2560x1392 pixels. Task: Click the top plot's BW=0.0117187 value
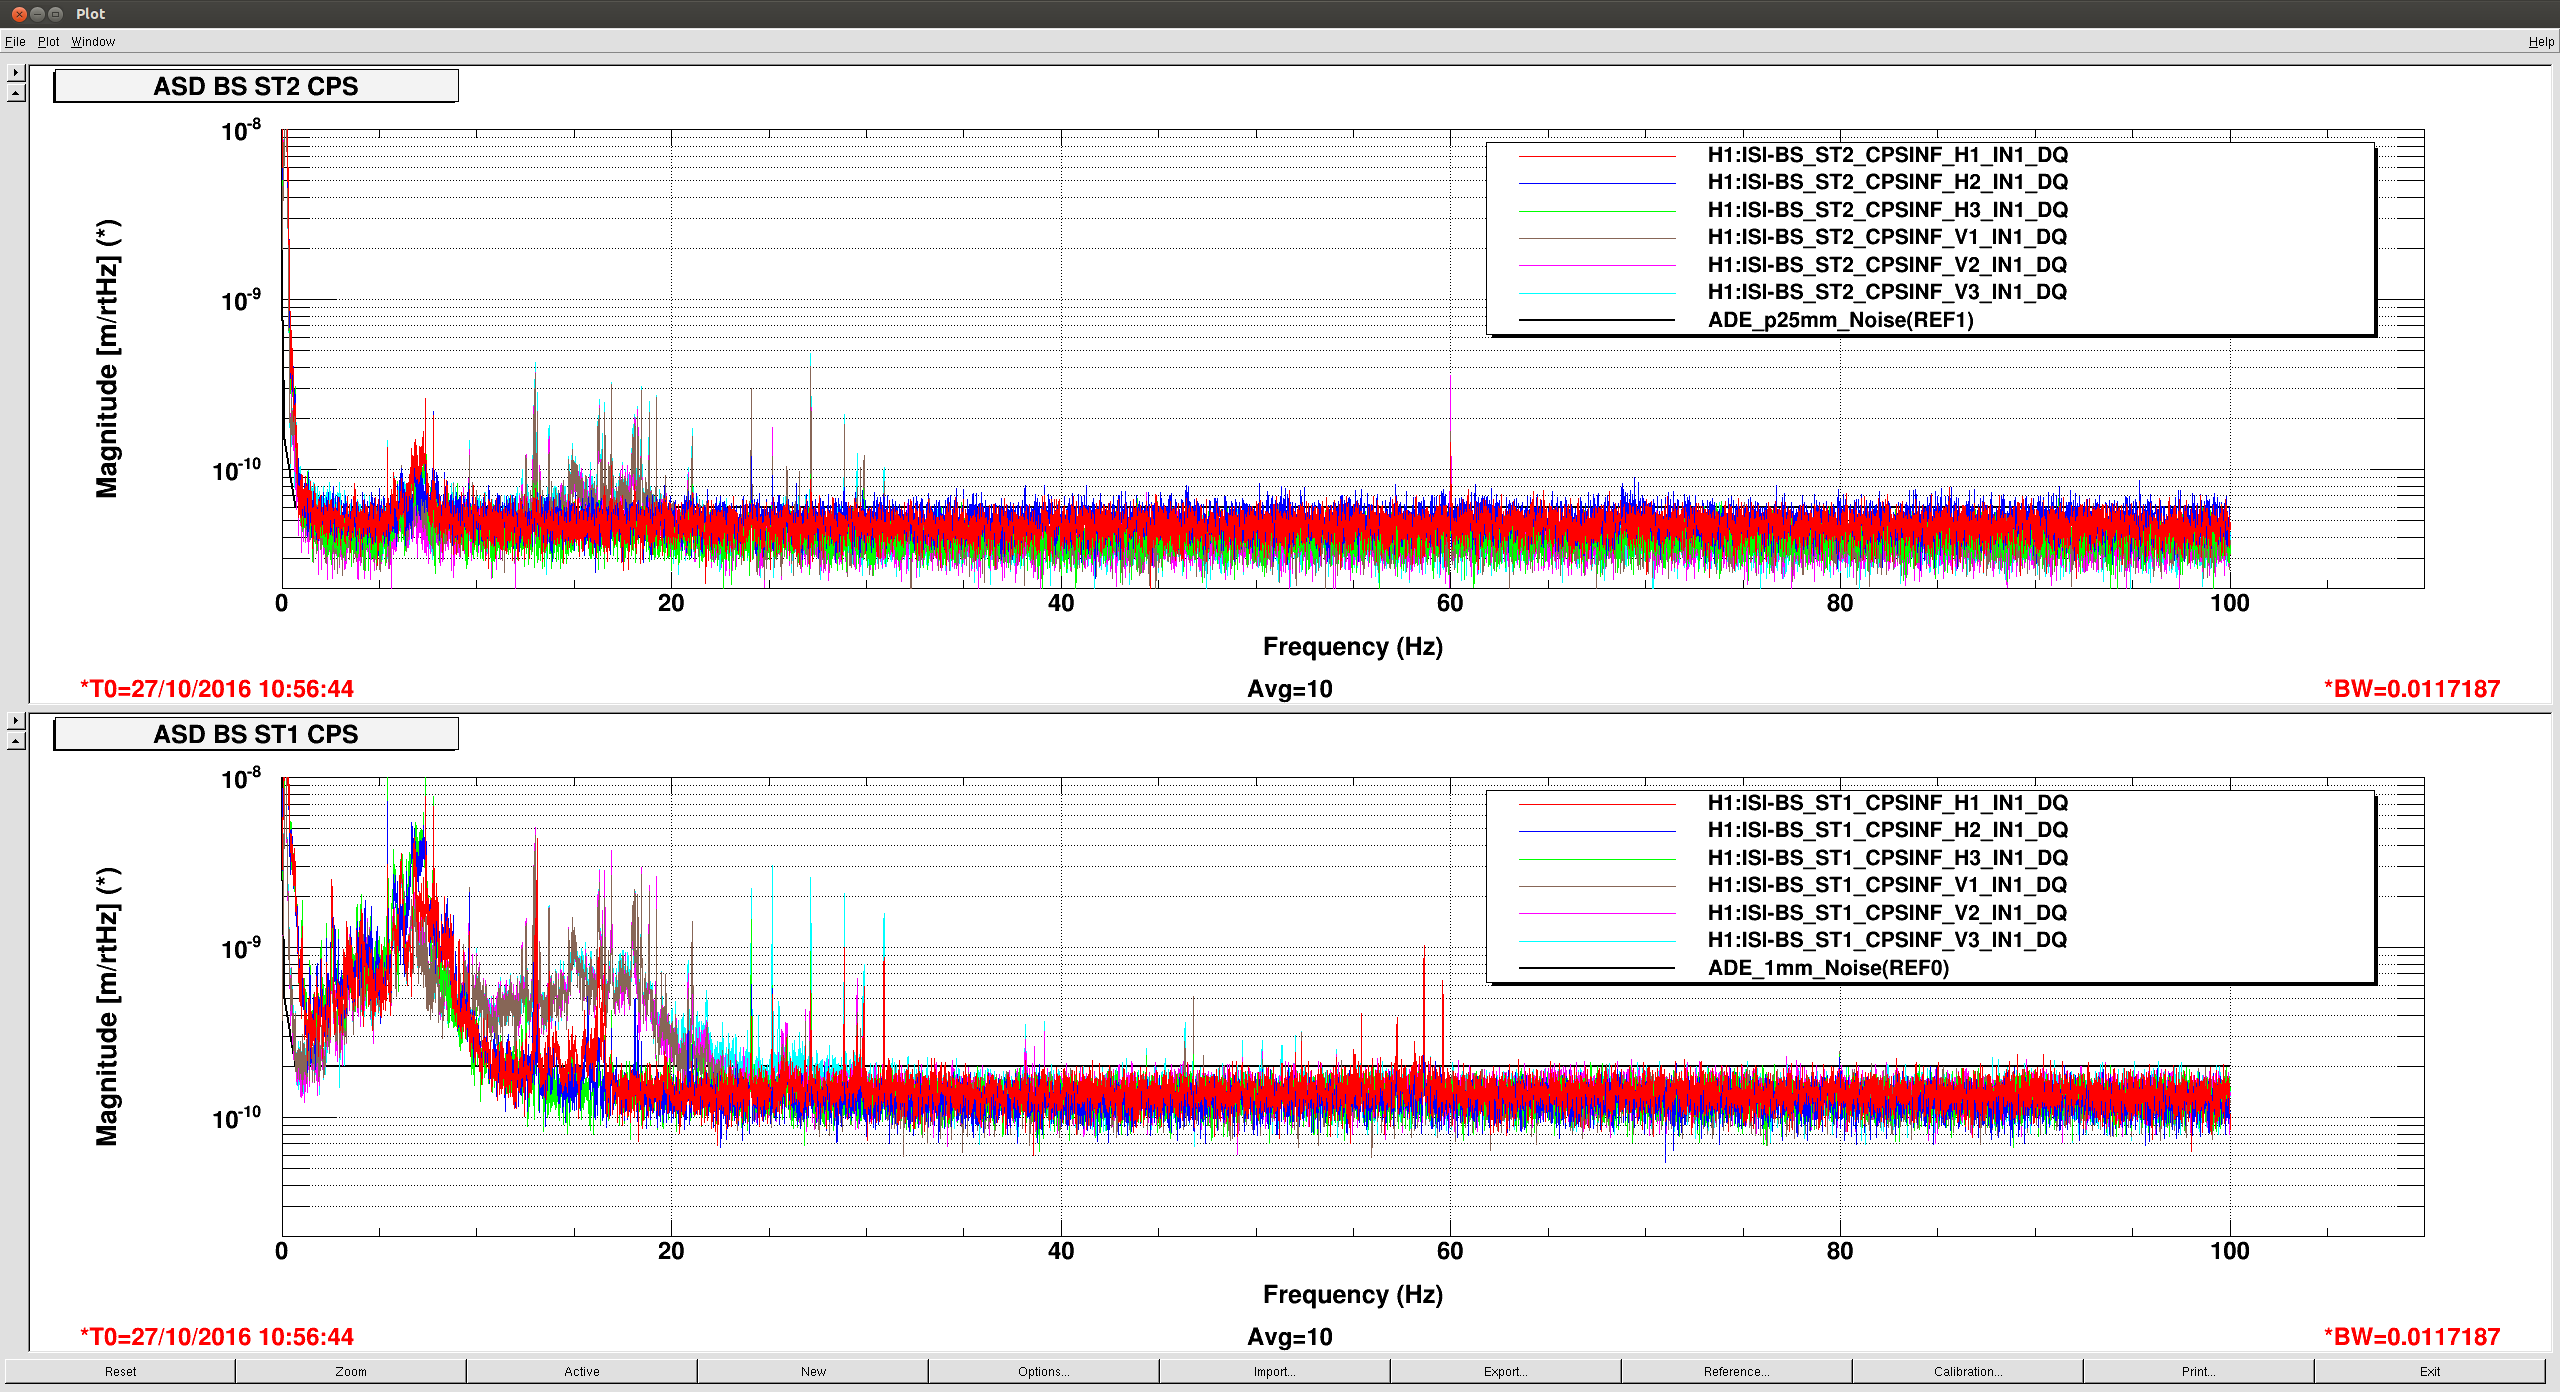coord(2412,689)
